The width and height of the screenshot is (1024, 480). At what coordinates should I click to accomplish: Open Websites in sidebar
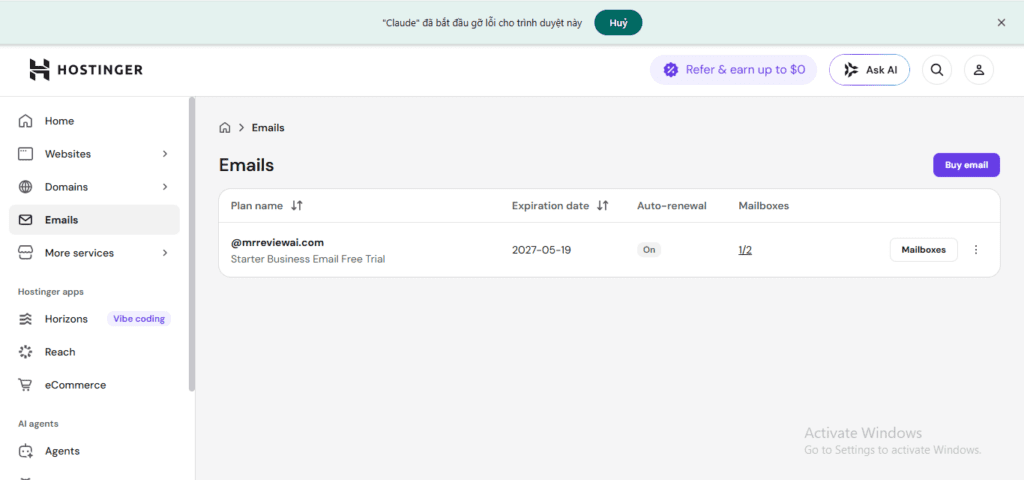click(94, 154)
